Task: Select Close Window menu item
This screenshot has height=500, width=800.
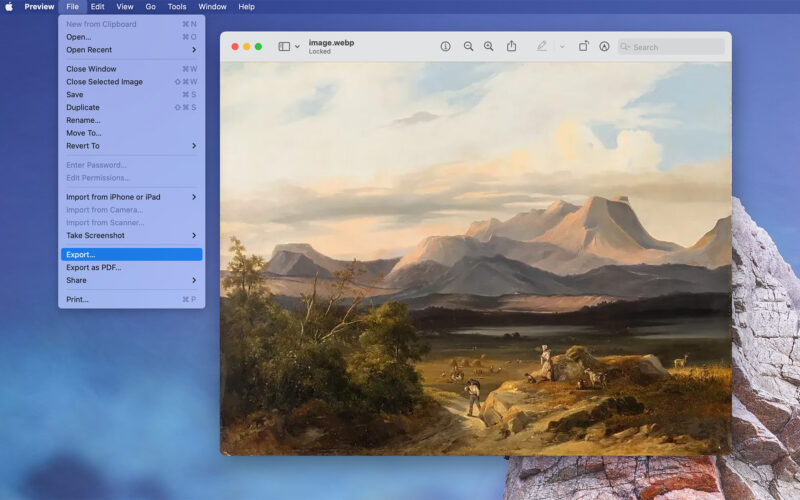Action: pyautogui.click(x=132, y=69)
